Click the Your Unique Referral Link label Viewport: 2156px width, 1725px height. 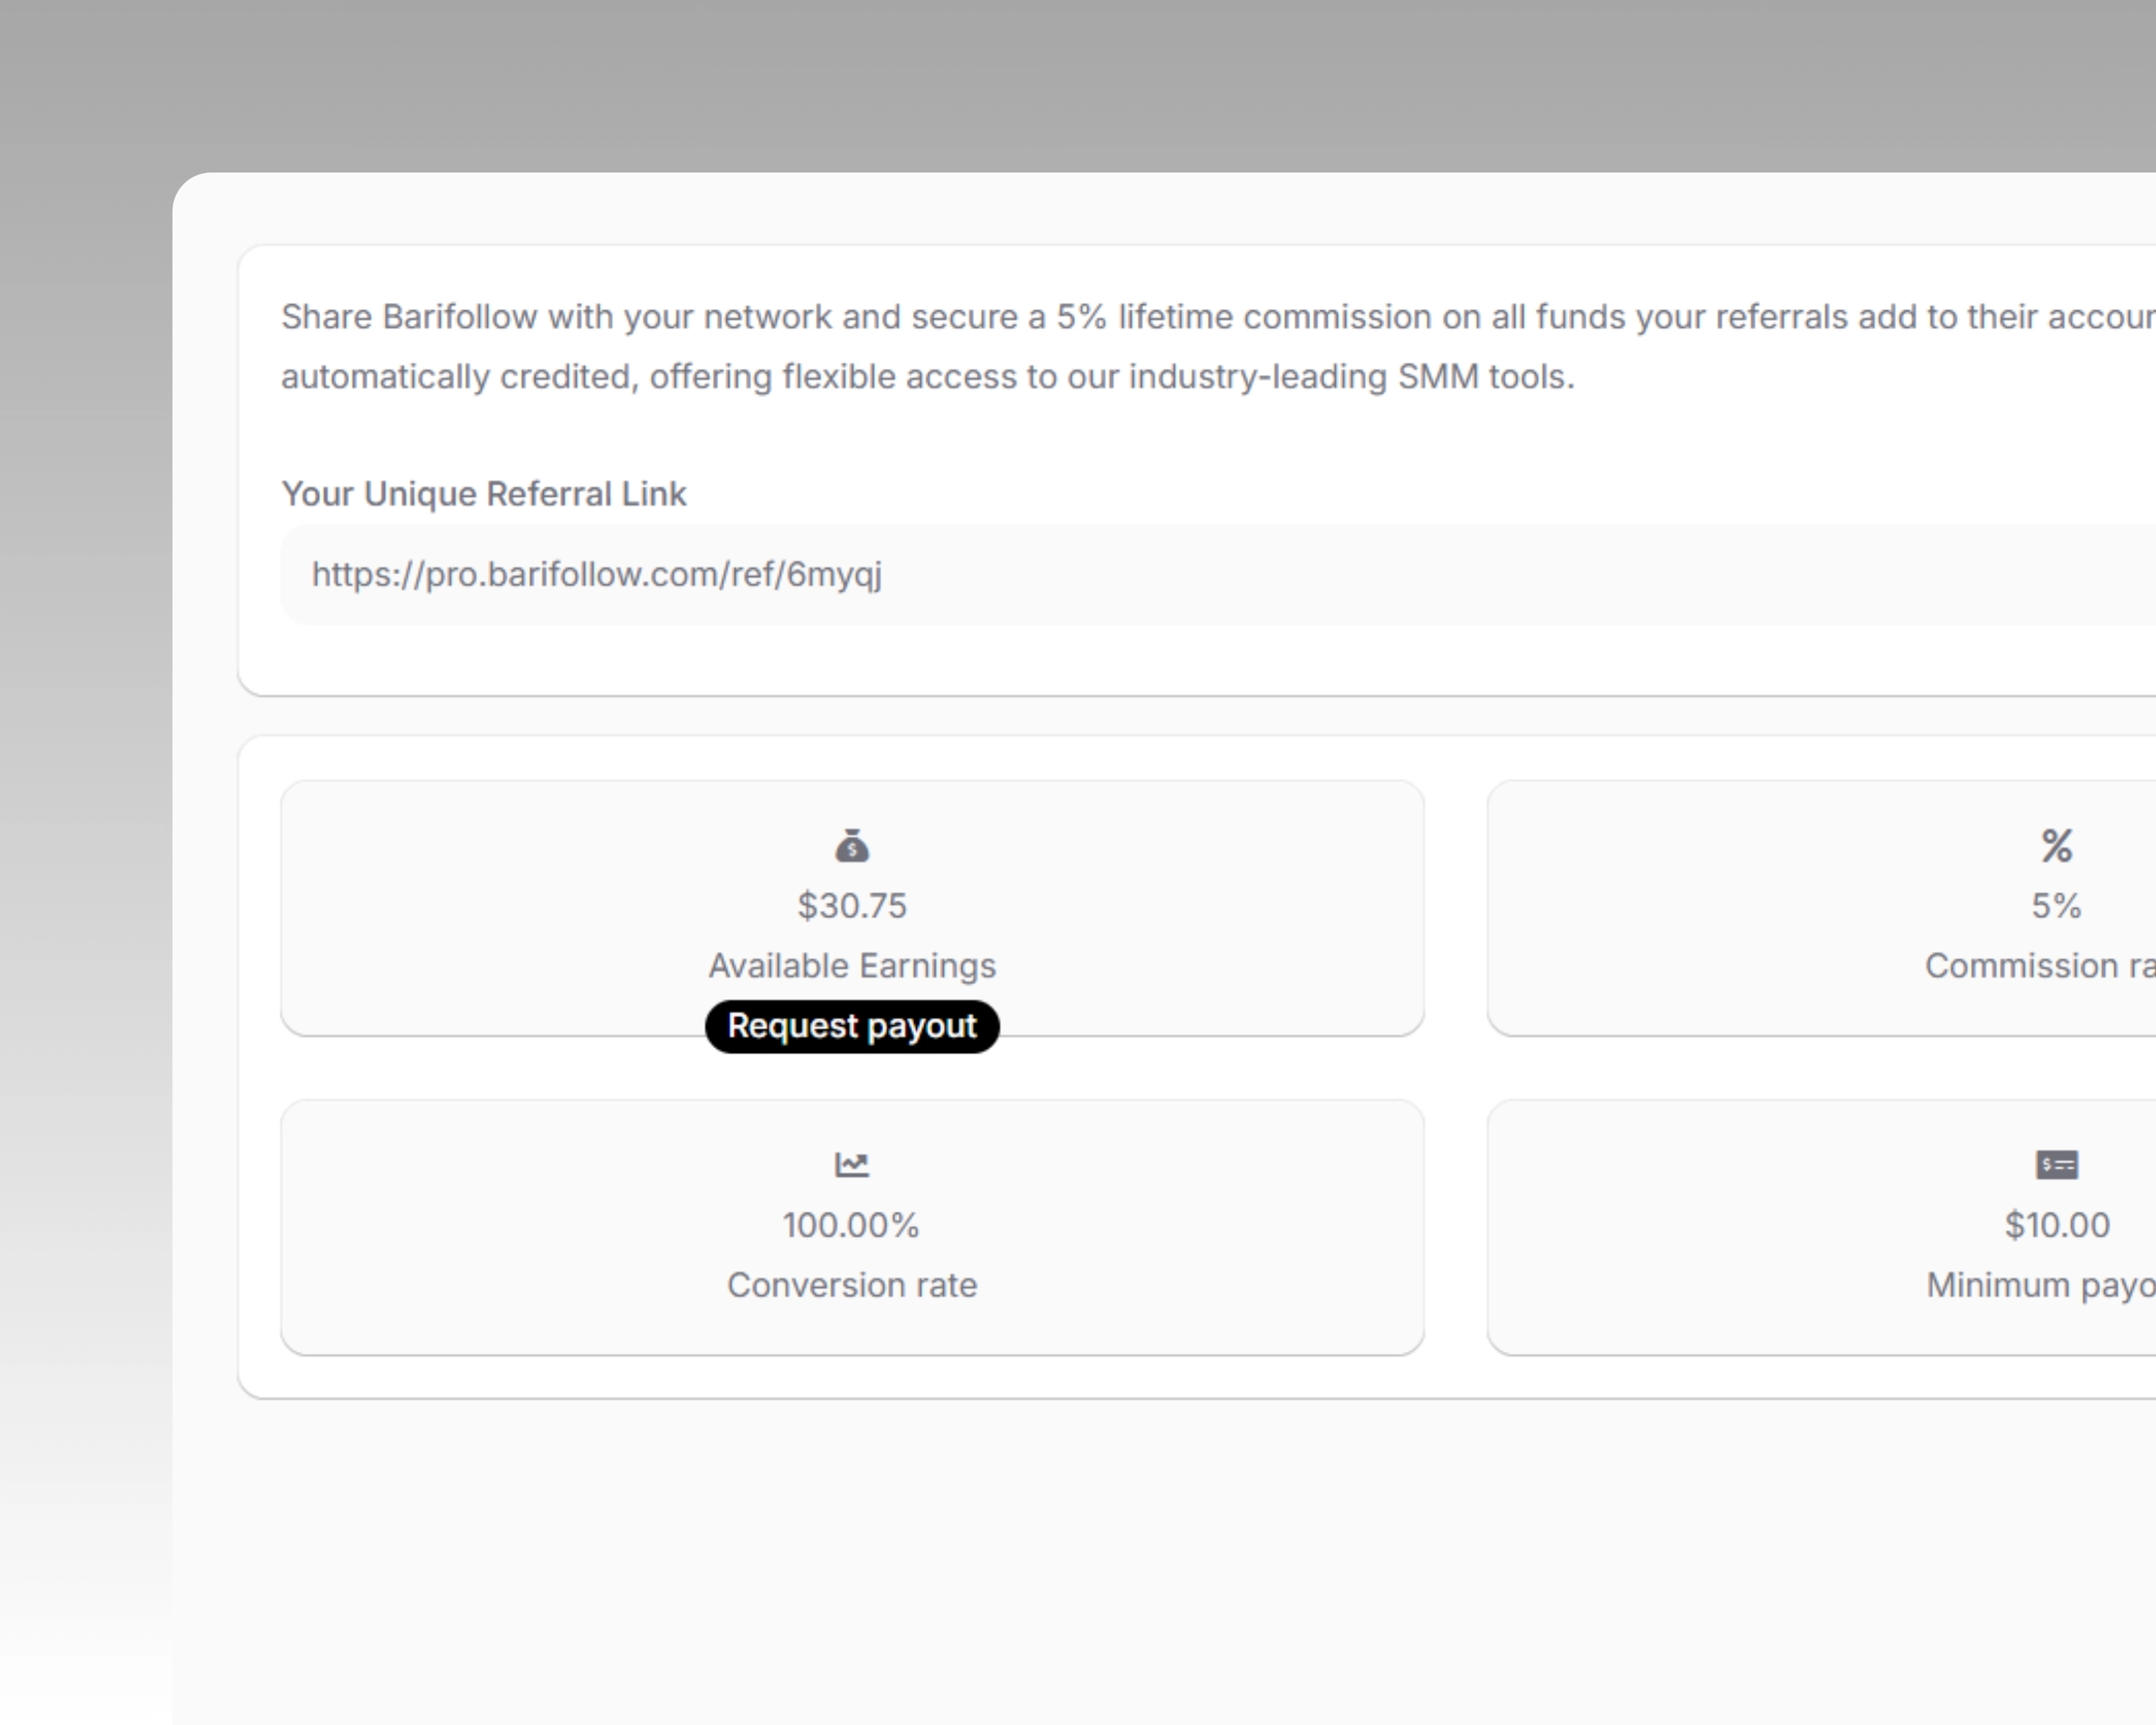coord(484,493)
